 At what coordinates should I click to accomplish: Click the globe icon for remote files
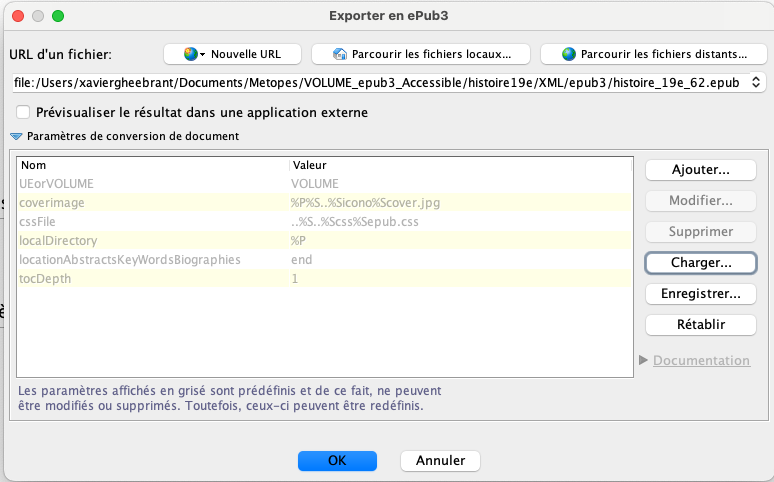click(569, 54)
